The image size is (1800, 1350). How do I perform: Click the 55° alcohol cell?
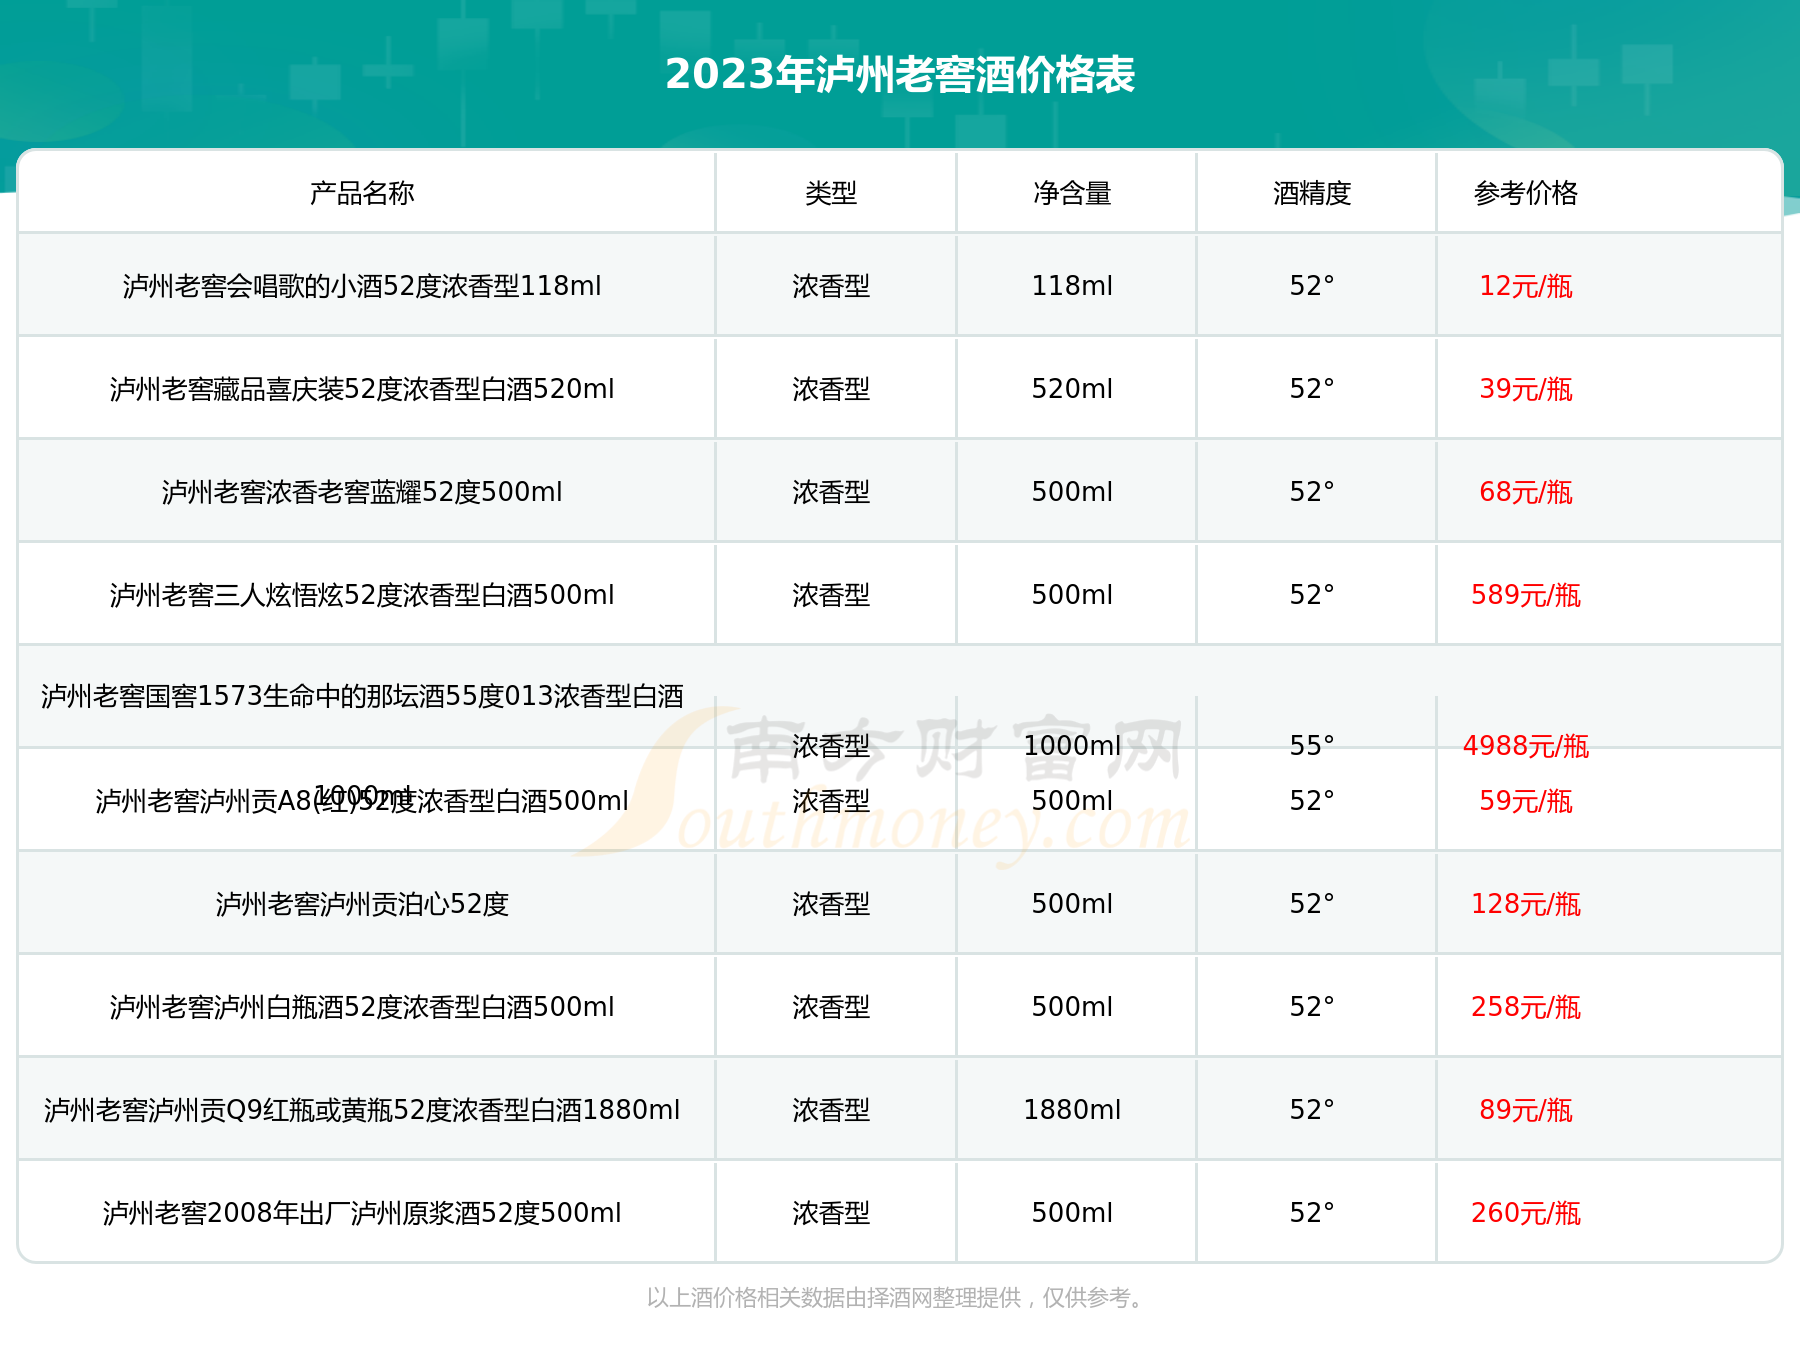[1312, 746]
